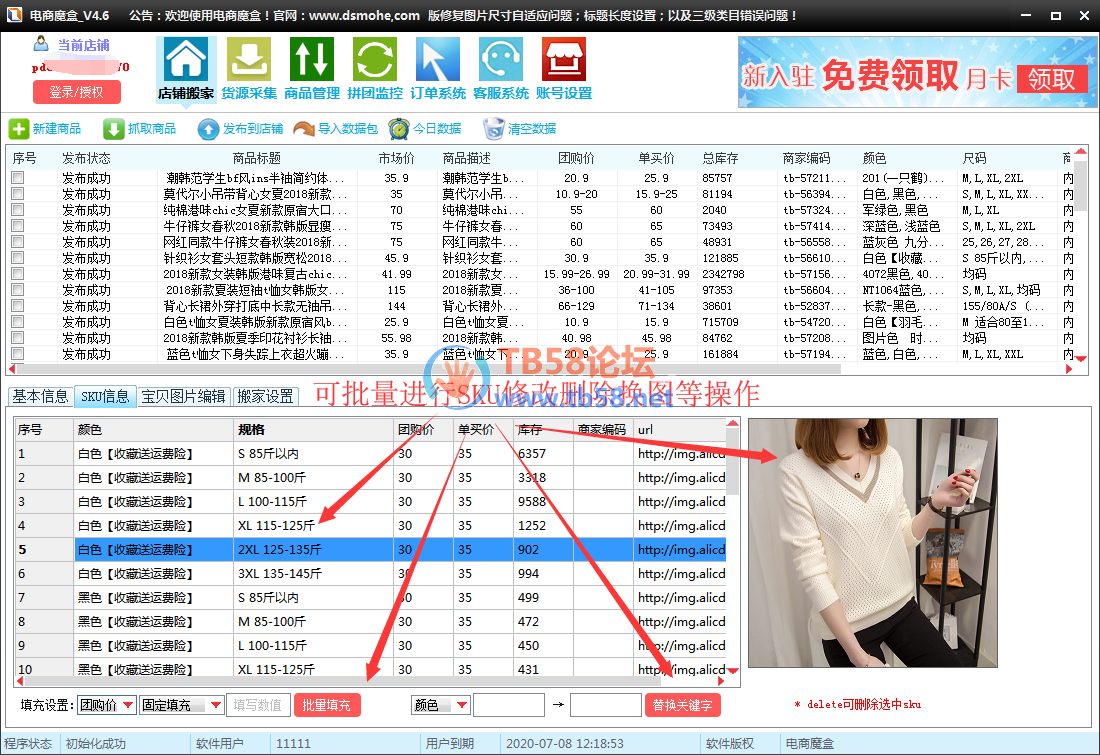Click the keyword source input field
1100x755 pixels.
point(509,705)
